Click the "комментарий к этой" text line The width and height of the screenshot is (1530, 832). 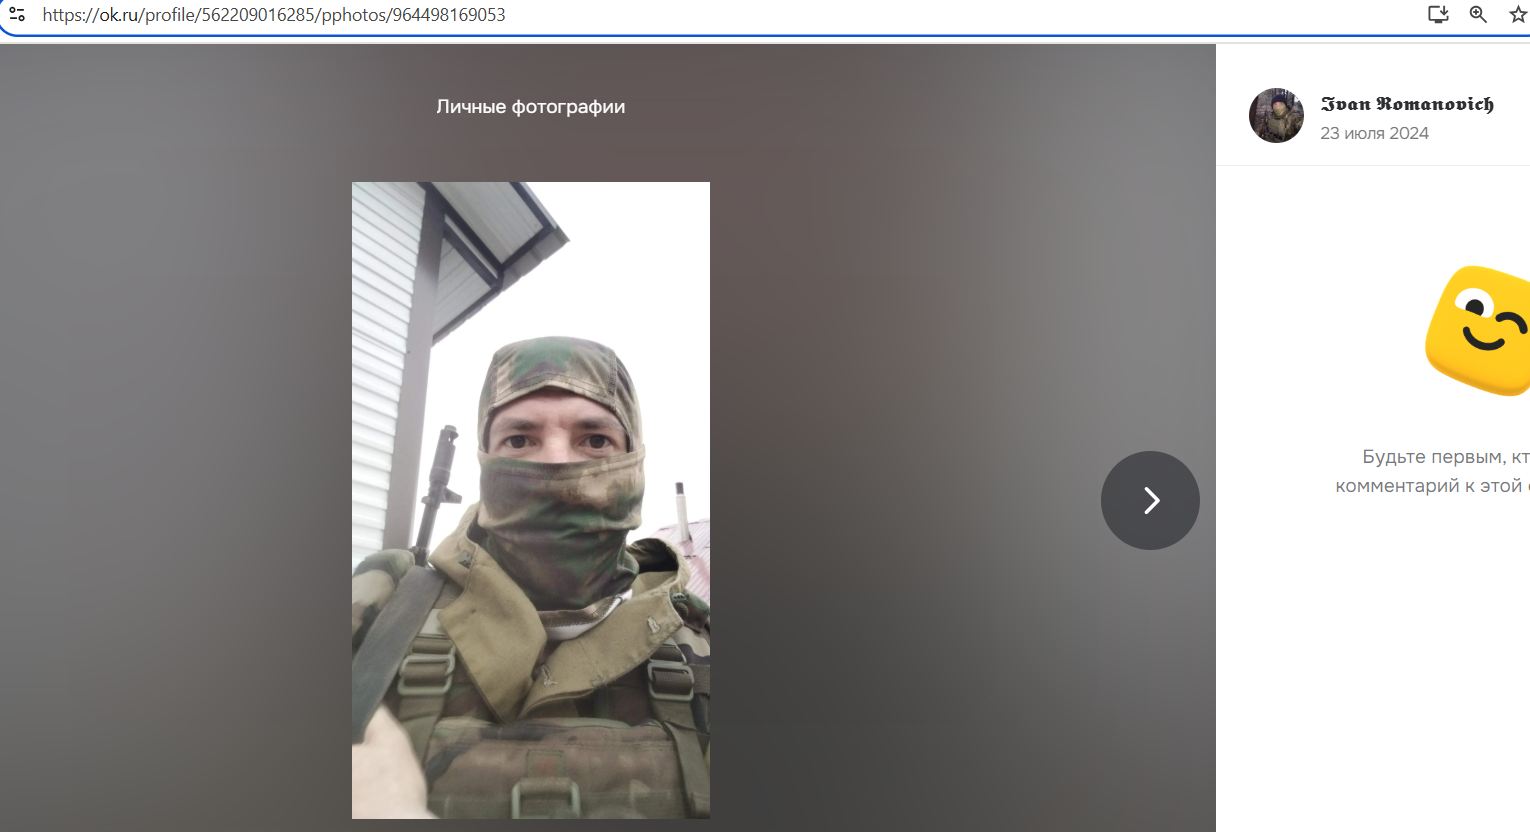[1430, 486]
